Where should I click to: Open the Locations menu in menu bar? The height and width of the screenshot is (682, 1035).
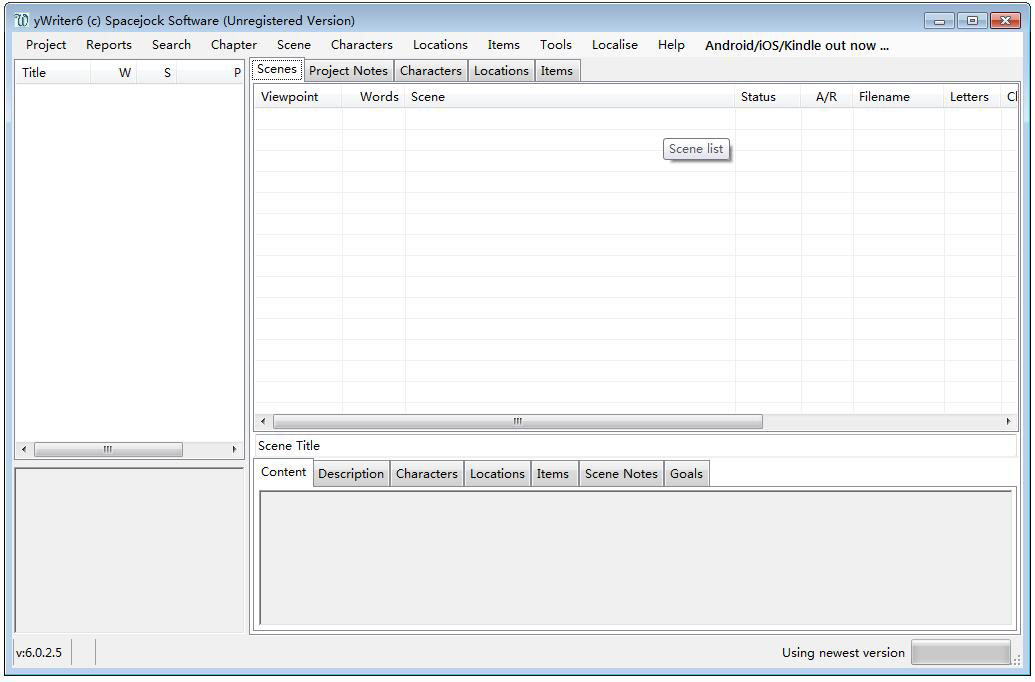click(x=440, y=45)
